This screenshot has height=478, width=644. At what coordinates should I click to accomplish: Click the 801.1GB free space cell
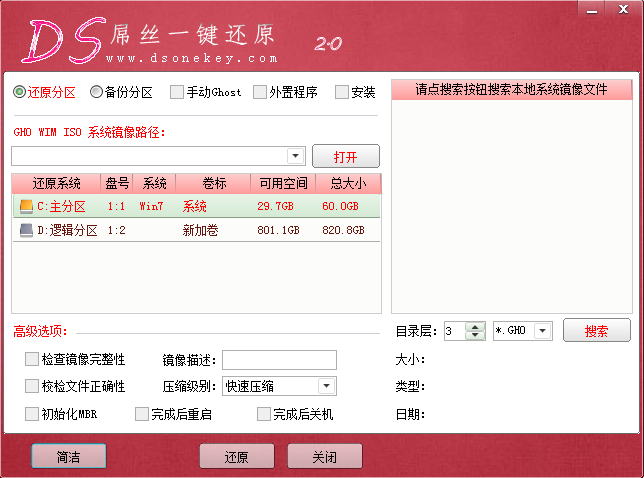(278, 230)
